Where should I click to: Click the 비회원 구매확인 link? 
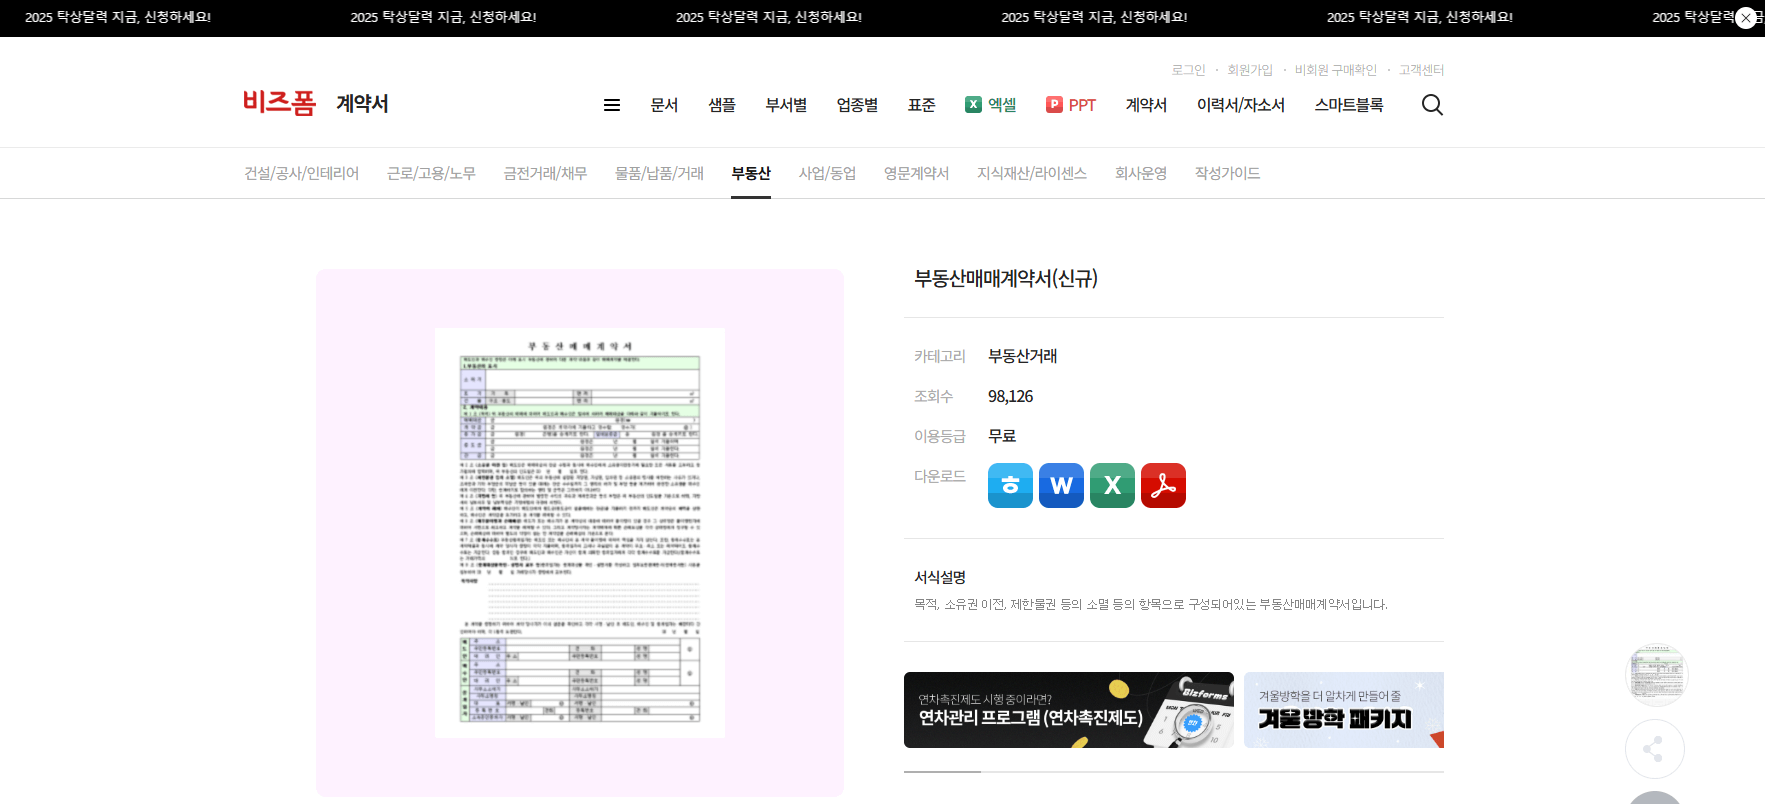pyautogui.click(x=1335, y=70)
